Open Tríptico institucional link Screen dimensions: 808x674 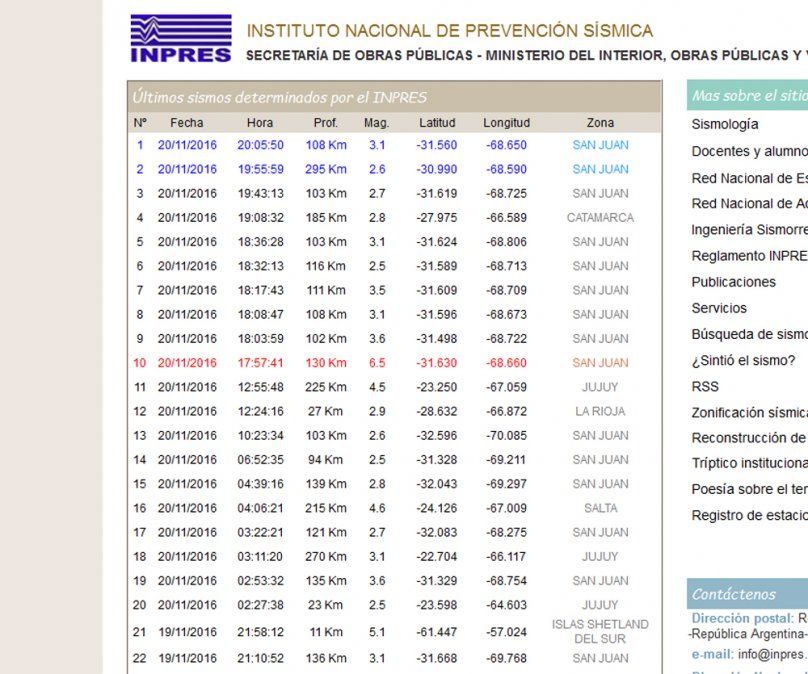pos(749,463)
